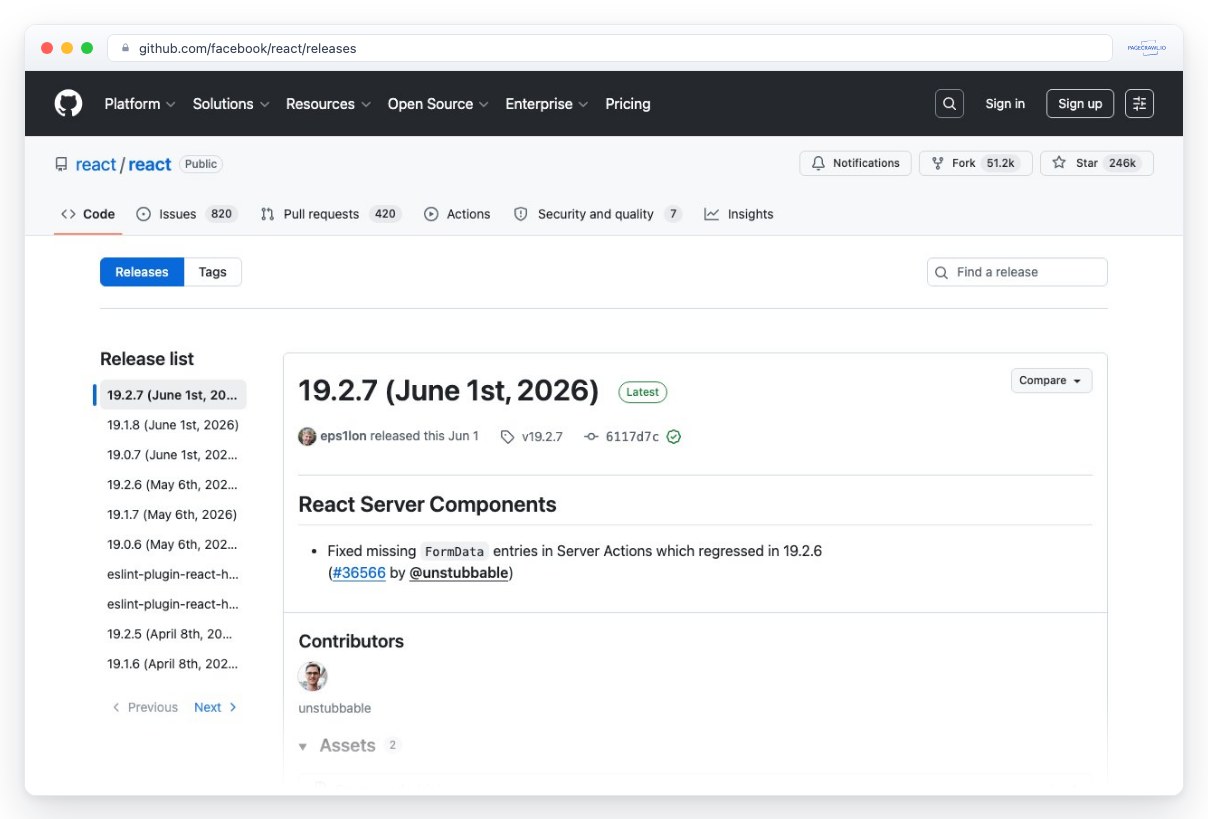Open the 19.2.7 release title

tap(449, 391)
